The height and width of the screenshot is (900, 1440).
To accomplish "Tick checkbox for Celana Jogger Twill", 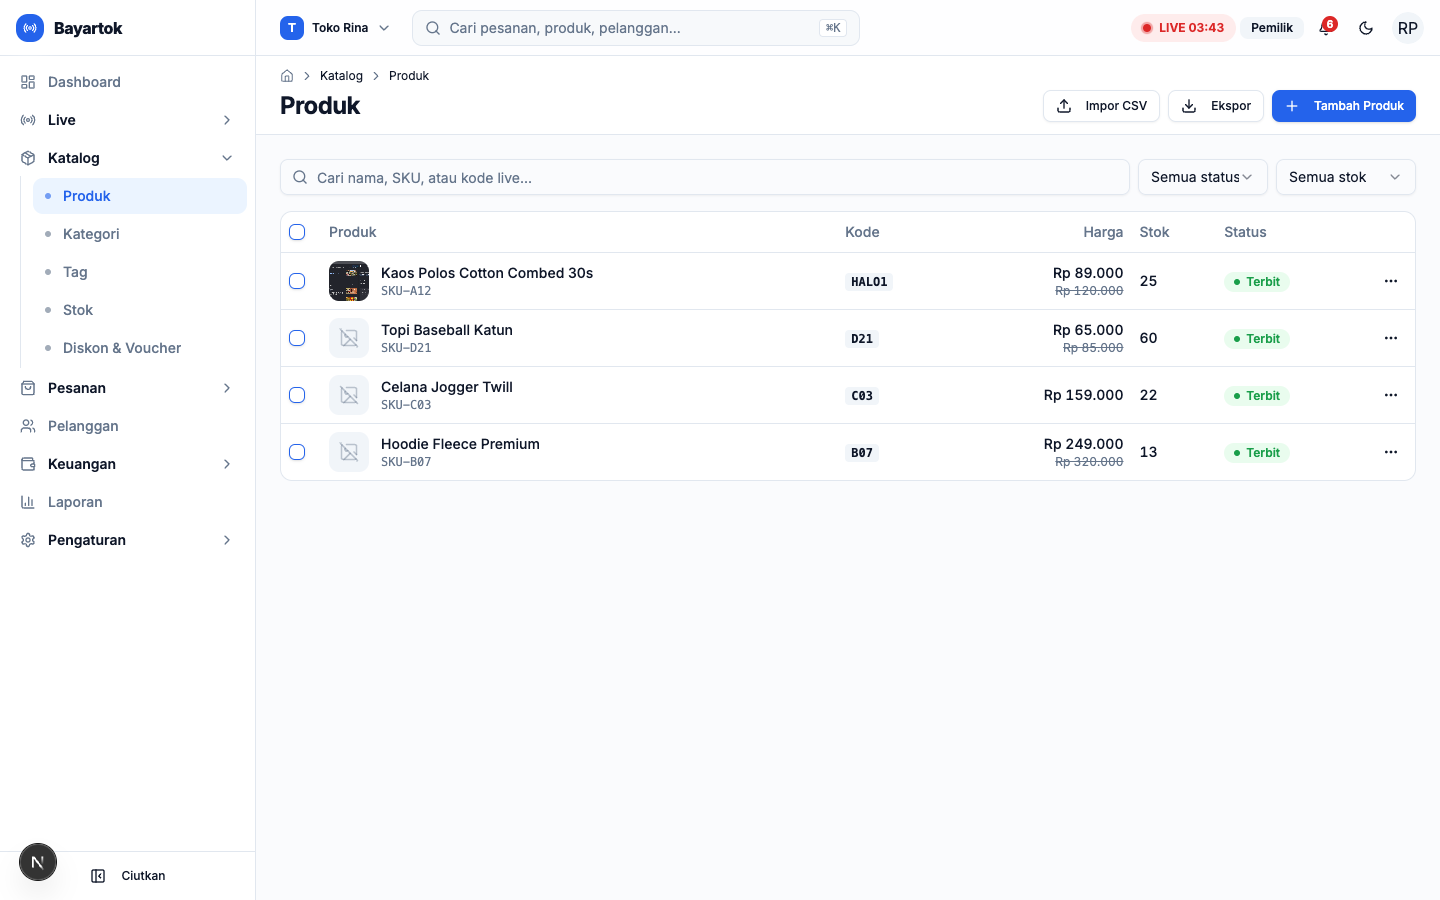I will tap(297, 395).
